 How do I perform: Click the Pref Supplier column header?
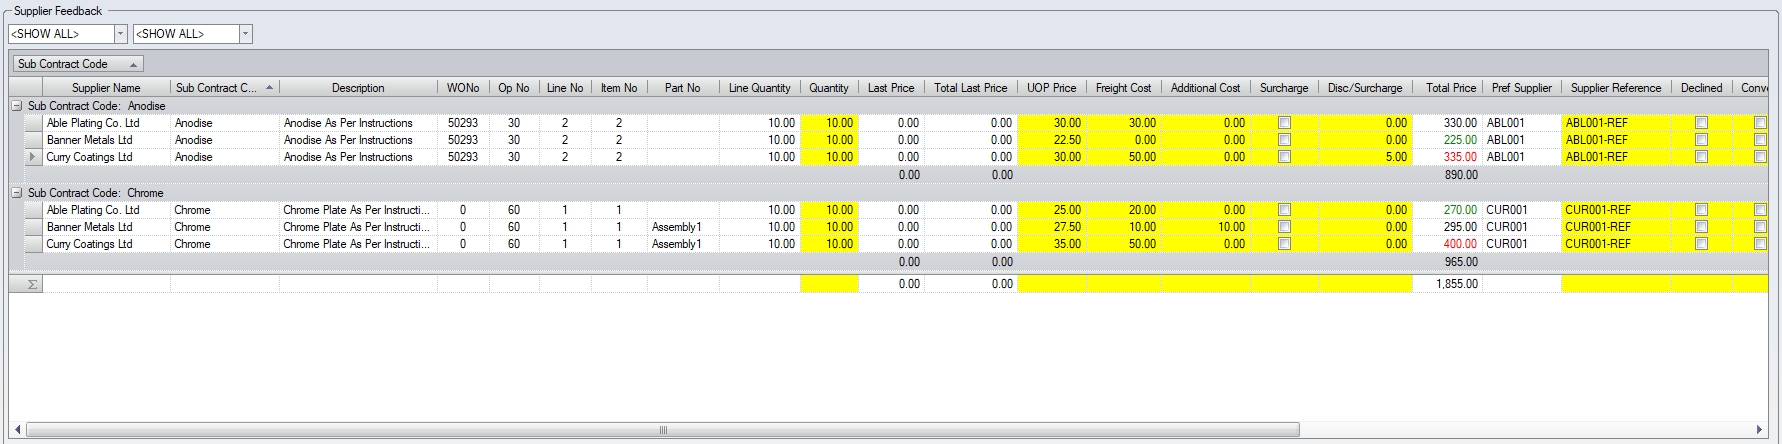pos(1521,88)
